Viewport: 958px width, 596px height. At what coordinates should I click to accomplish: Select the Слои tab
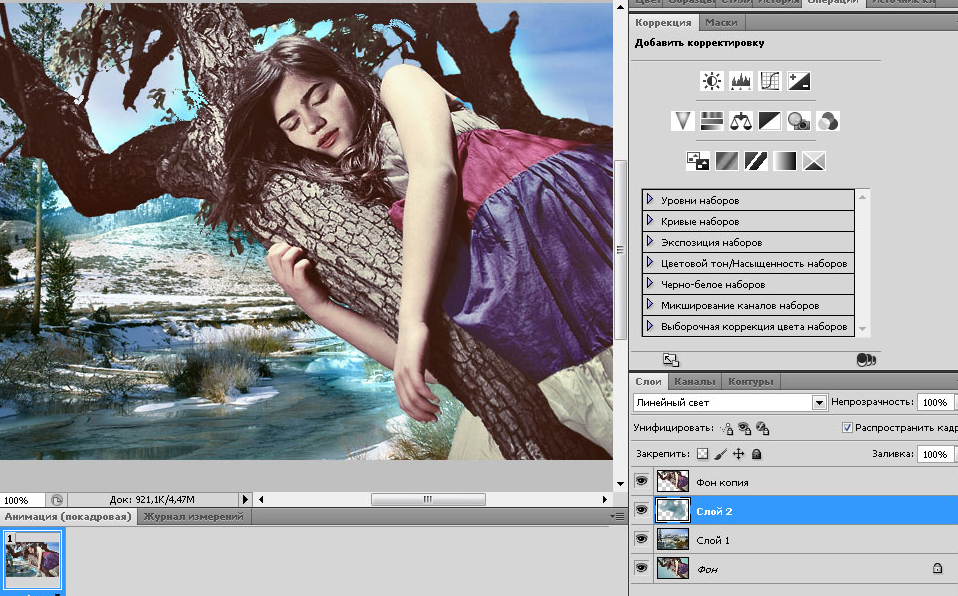pyautogui.click(x=648, y=381)
